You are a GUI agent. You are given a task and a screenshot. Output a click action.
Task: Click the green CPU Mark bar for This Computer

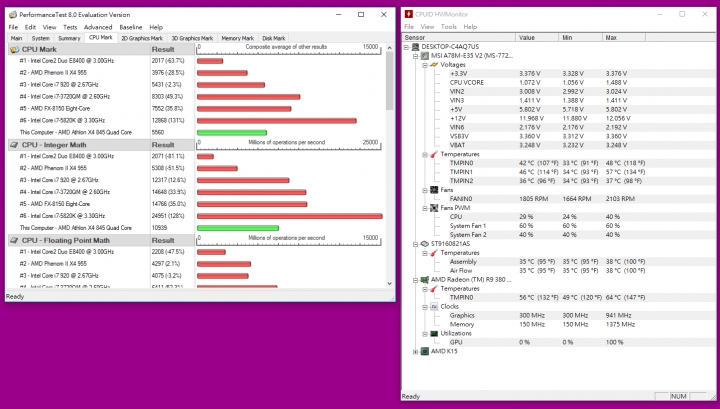(232, 133)
